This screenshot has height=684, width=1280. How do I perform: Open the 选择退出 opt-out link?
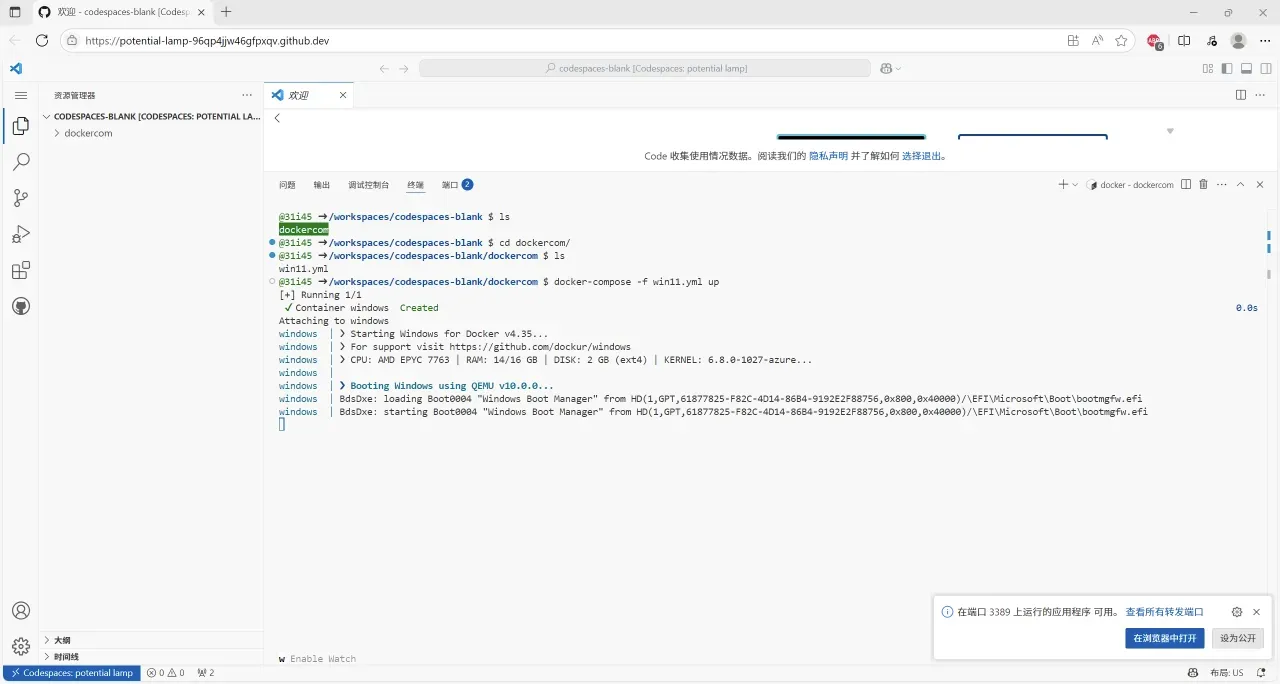click(x=921, y=156)
